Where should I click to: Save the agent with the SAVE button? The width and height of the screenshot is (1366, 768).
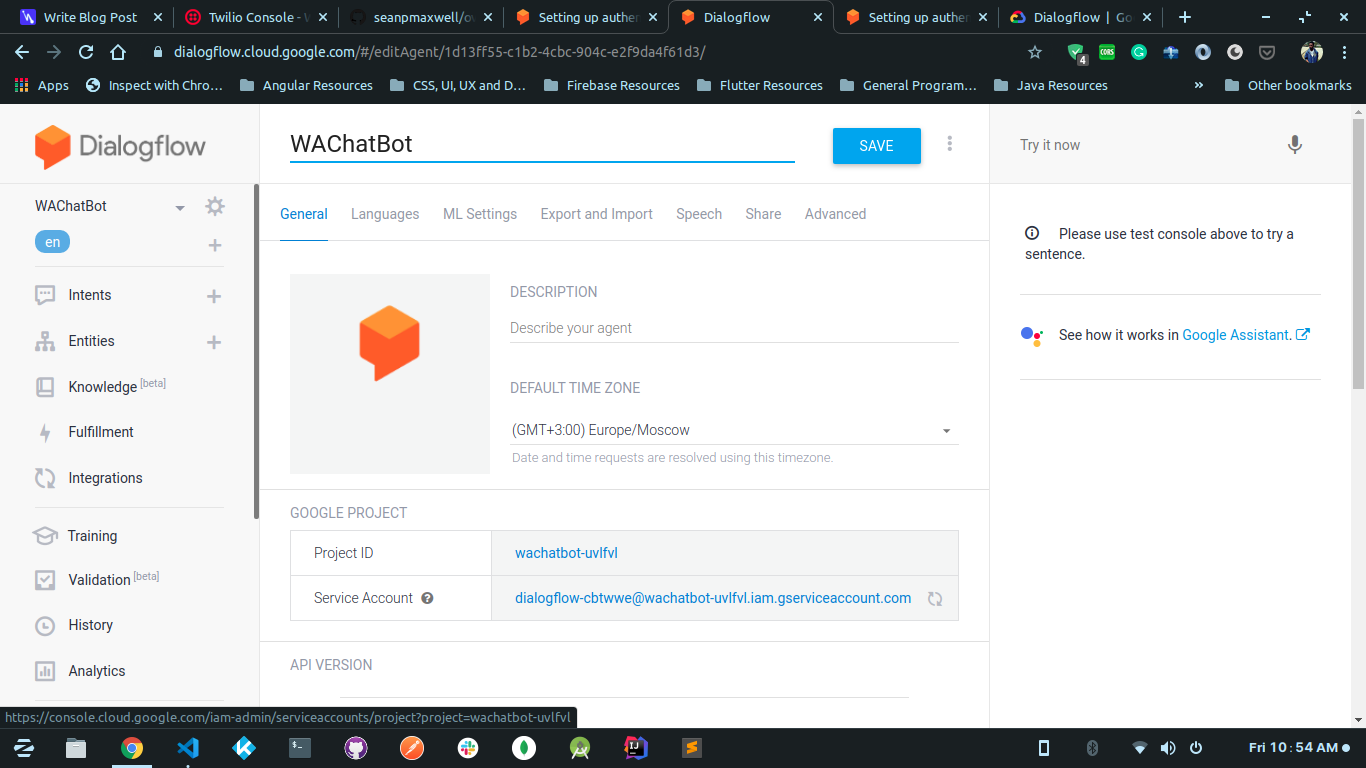[876, 146]
